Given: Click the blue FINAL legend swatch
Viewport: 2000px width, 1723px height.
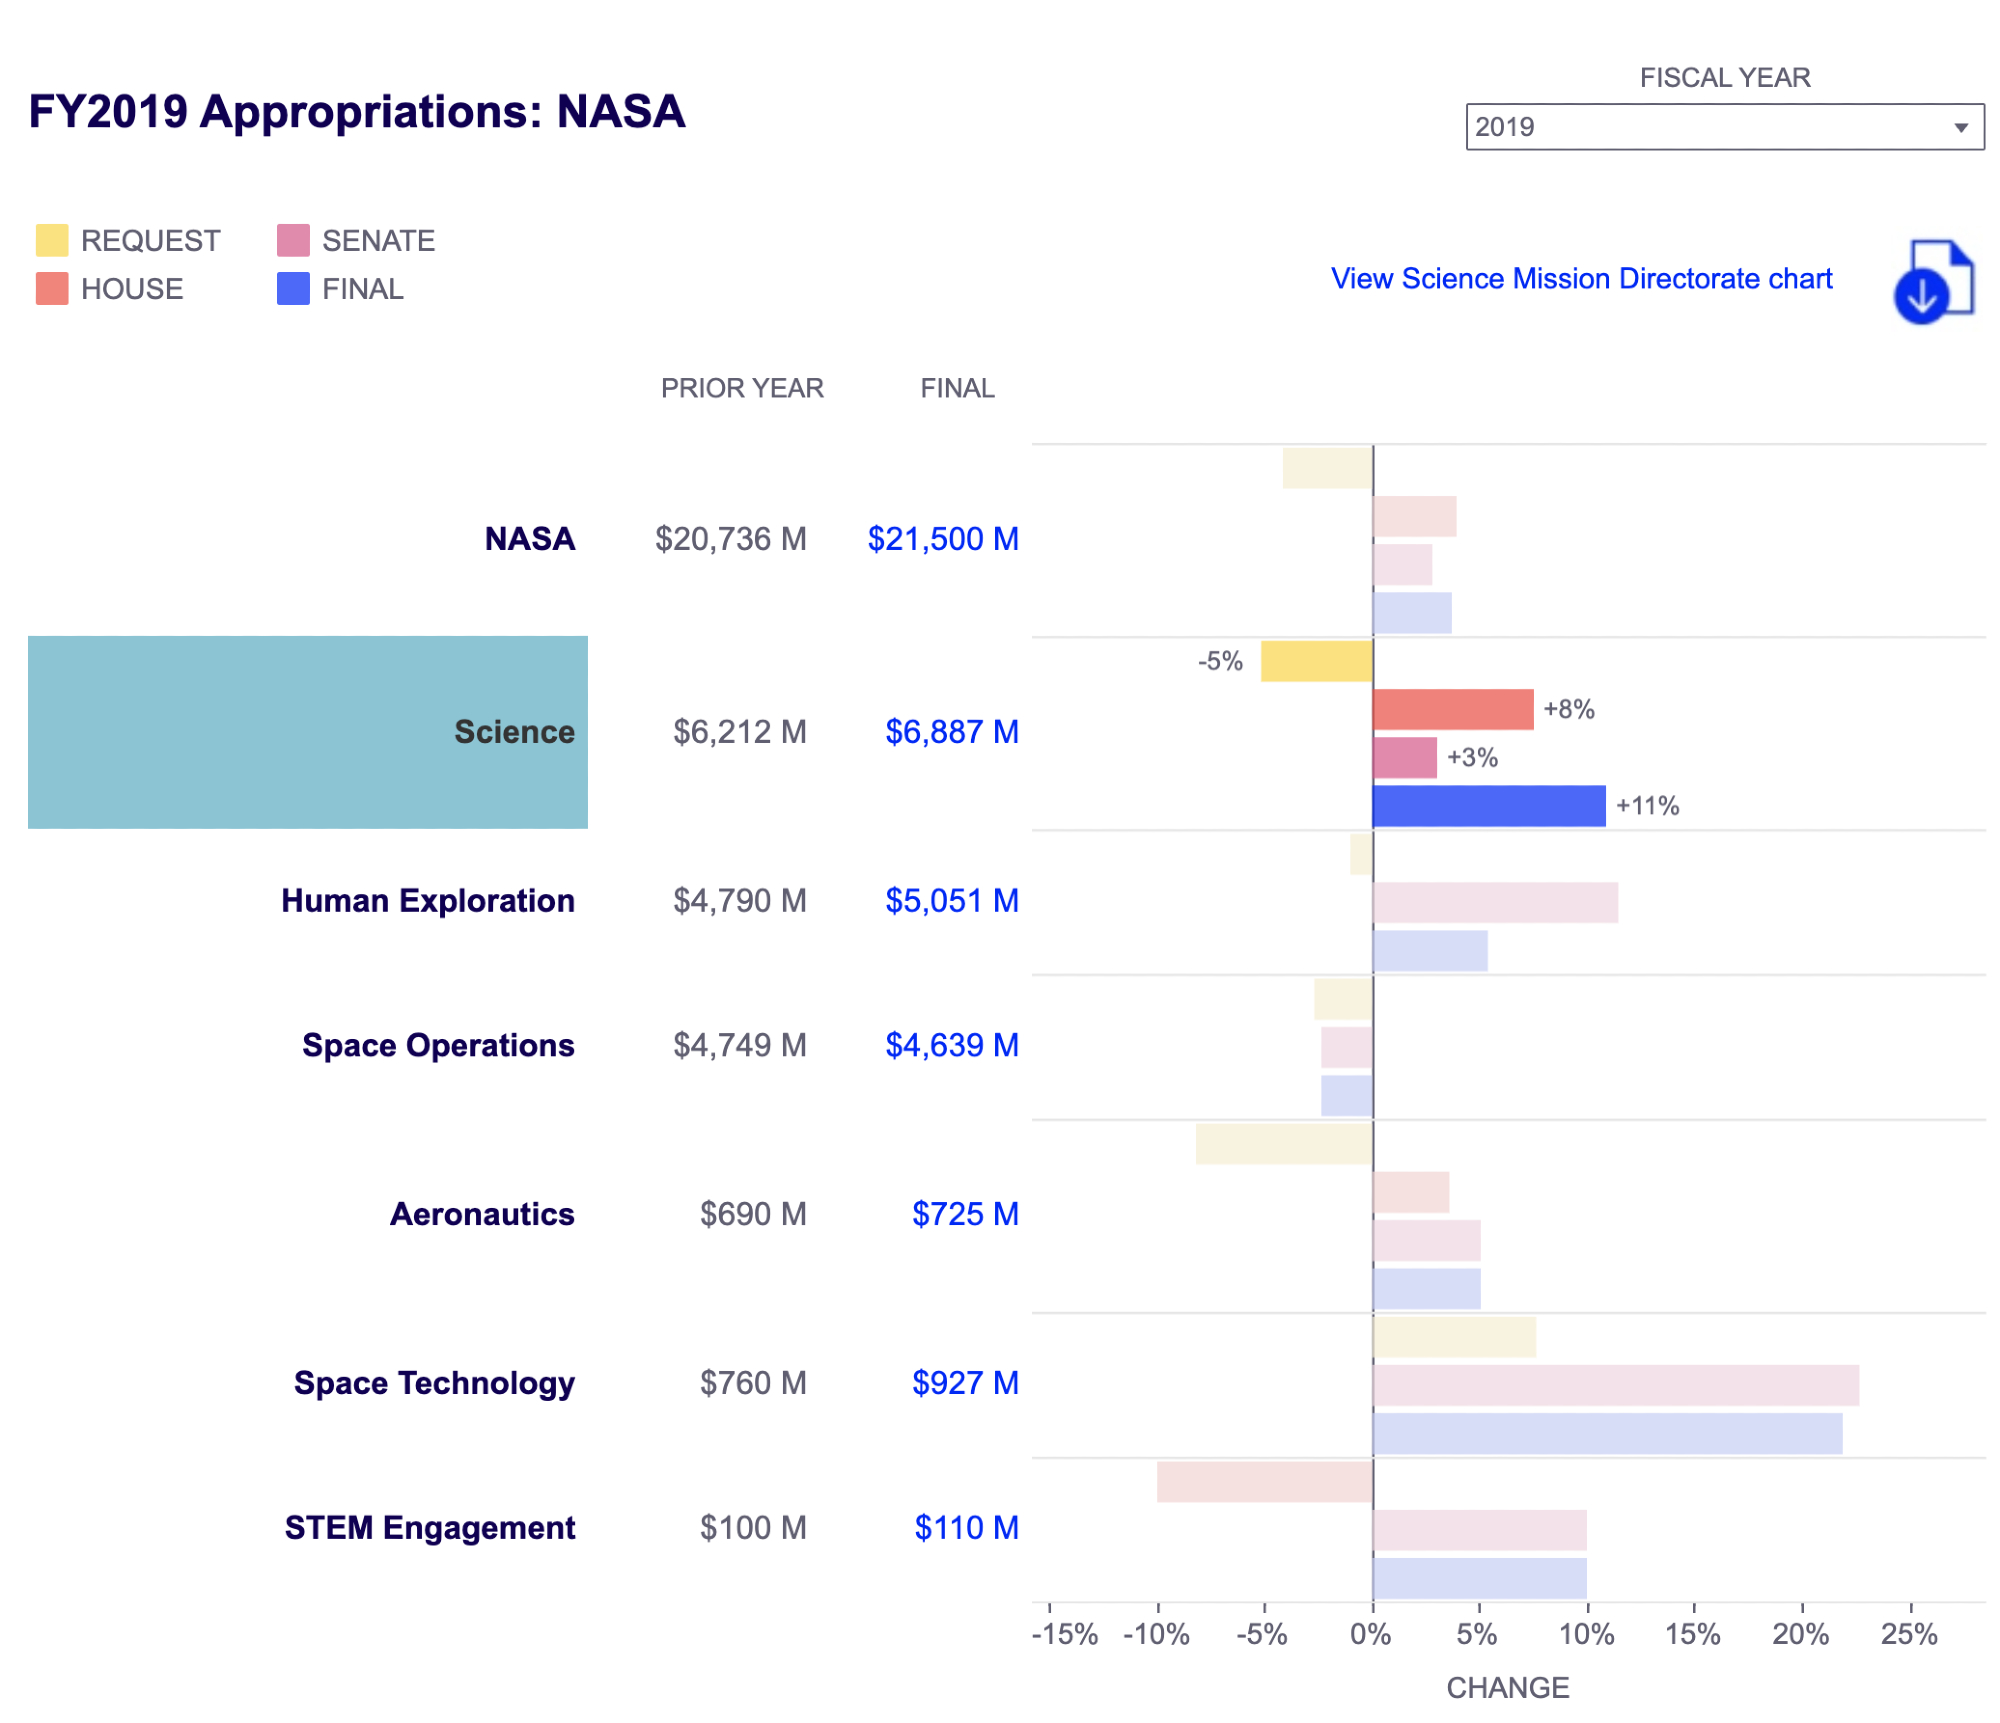Looking at the screenshot, I should click(293, 288).
